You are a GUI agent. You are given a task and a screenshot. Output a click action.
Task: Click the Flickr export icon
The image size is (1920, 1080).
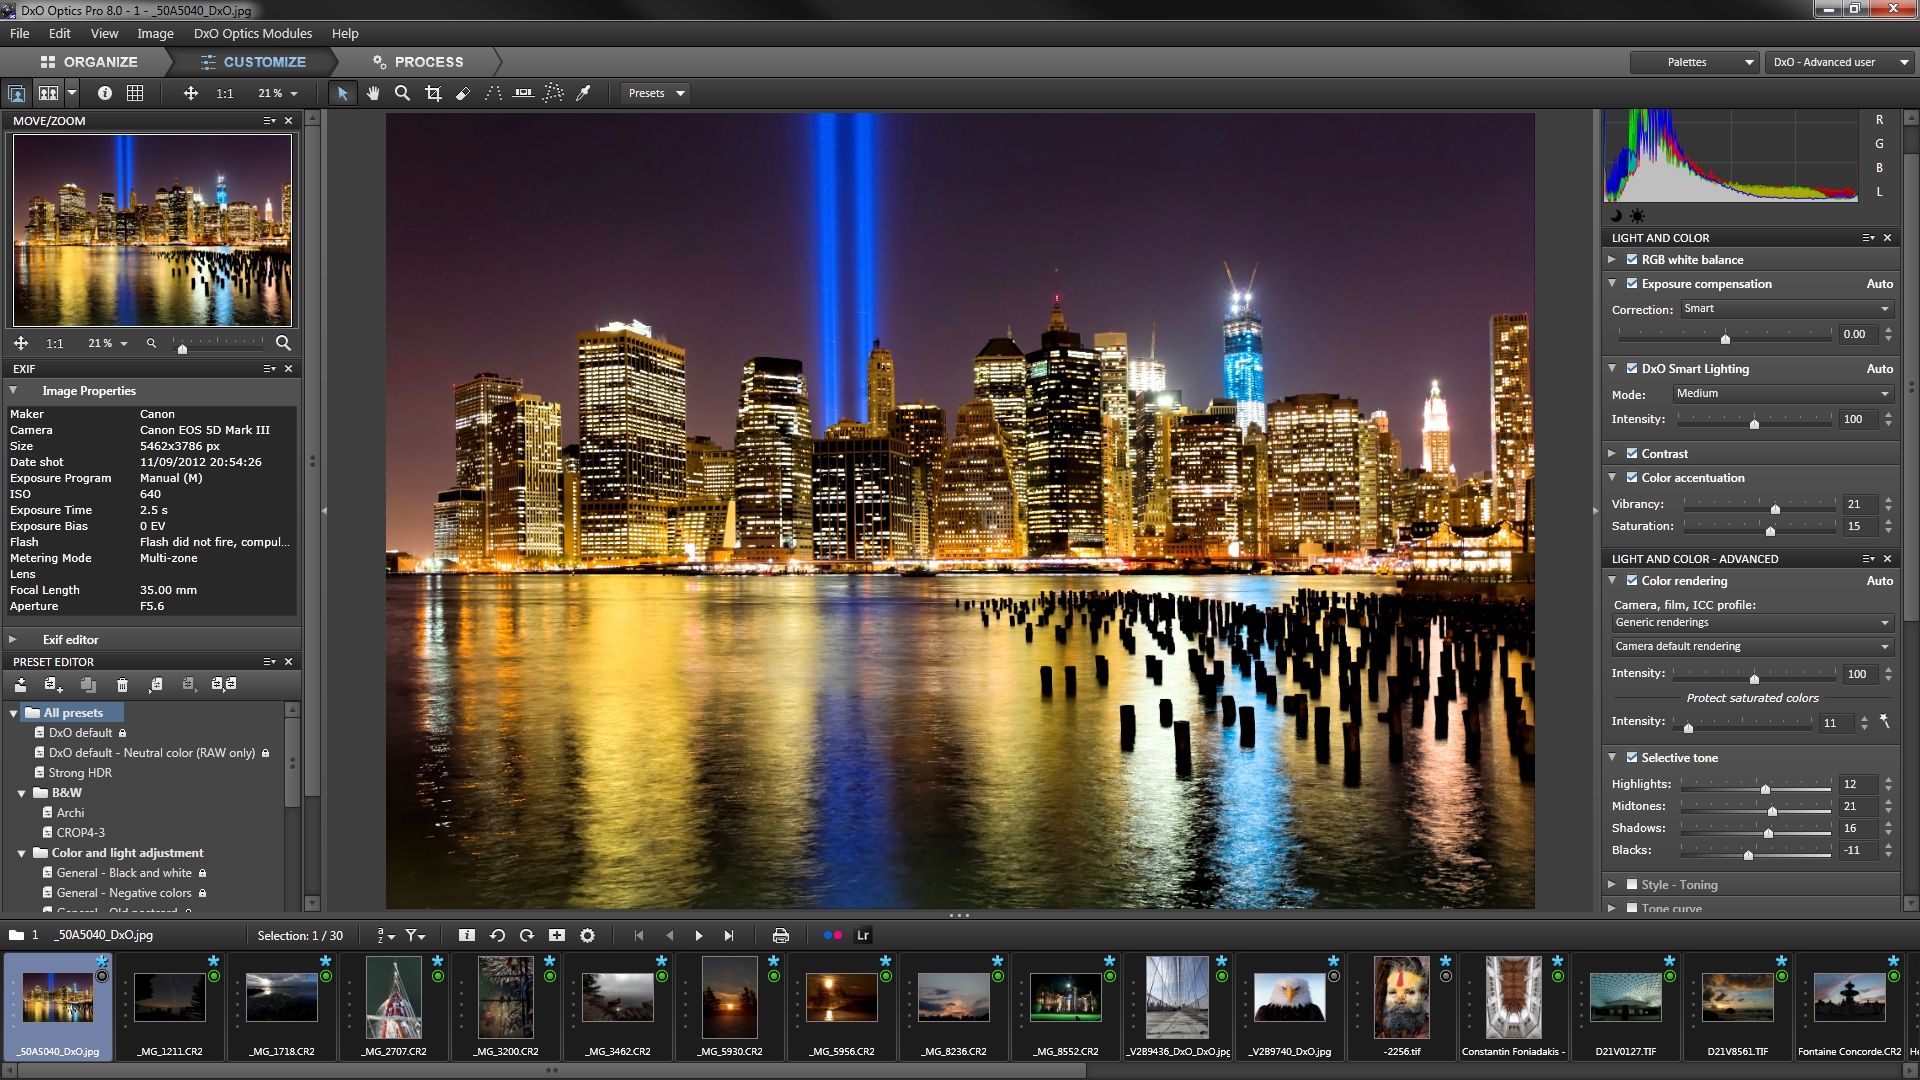coord(833,936)
